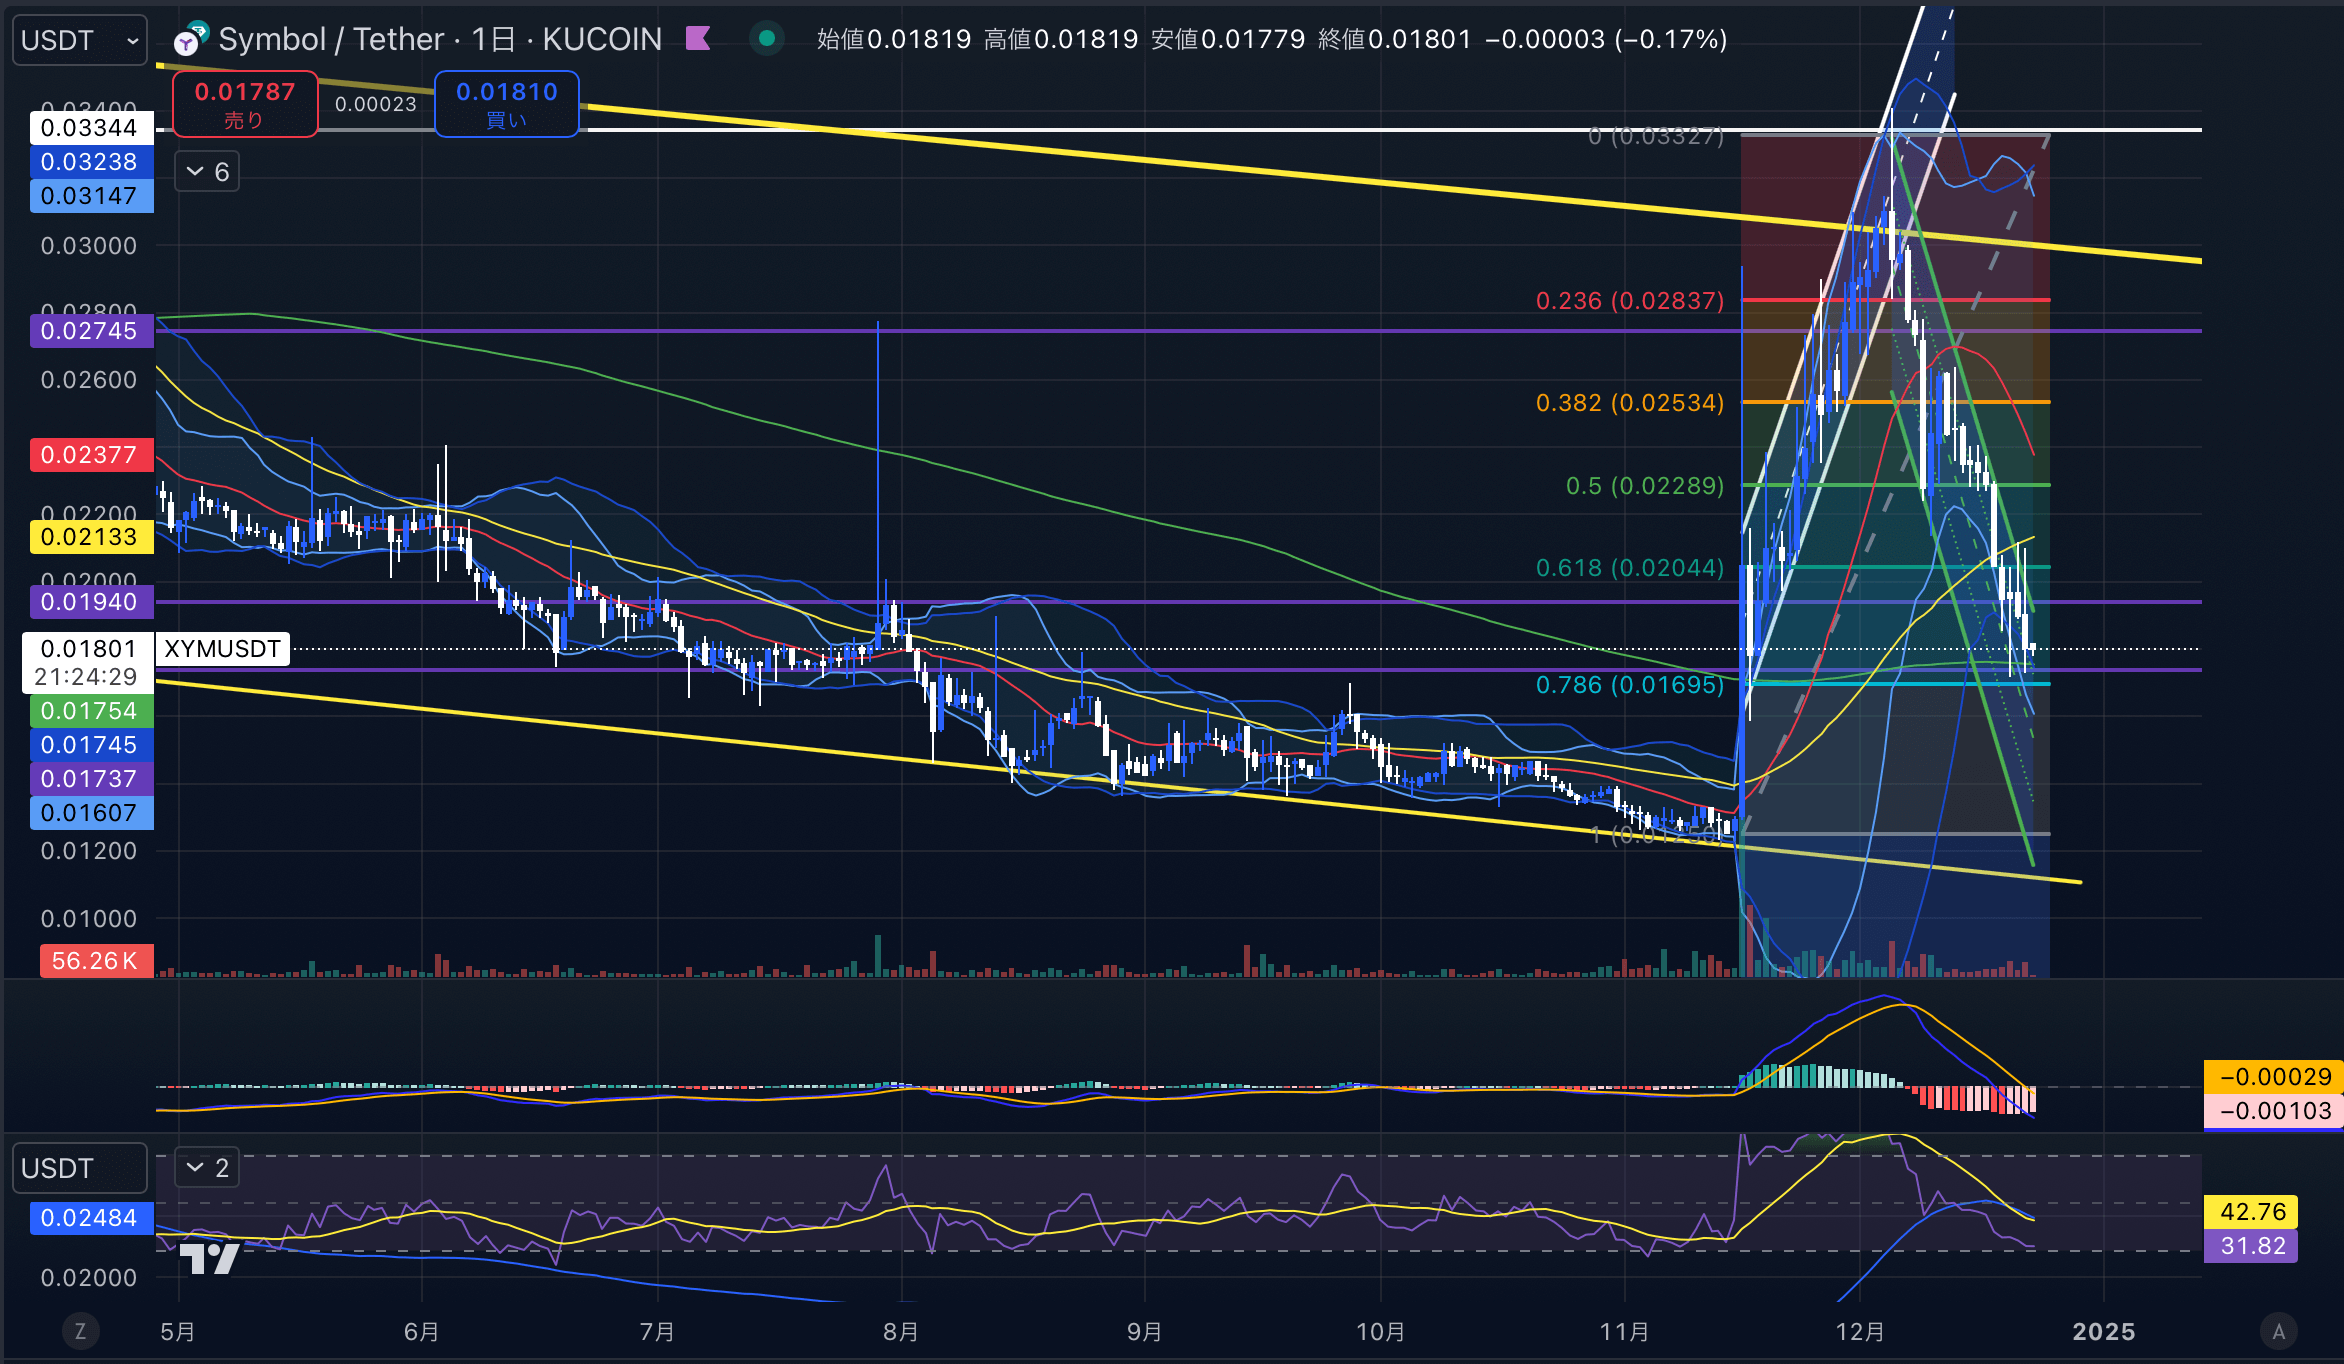
Task: Click the RSI value label 31.82
Action: (x=2251, y=1246)
